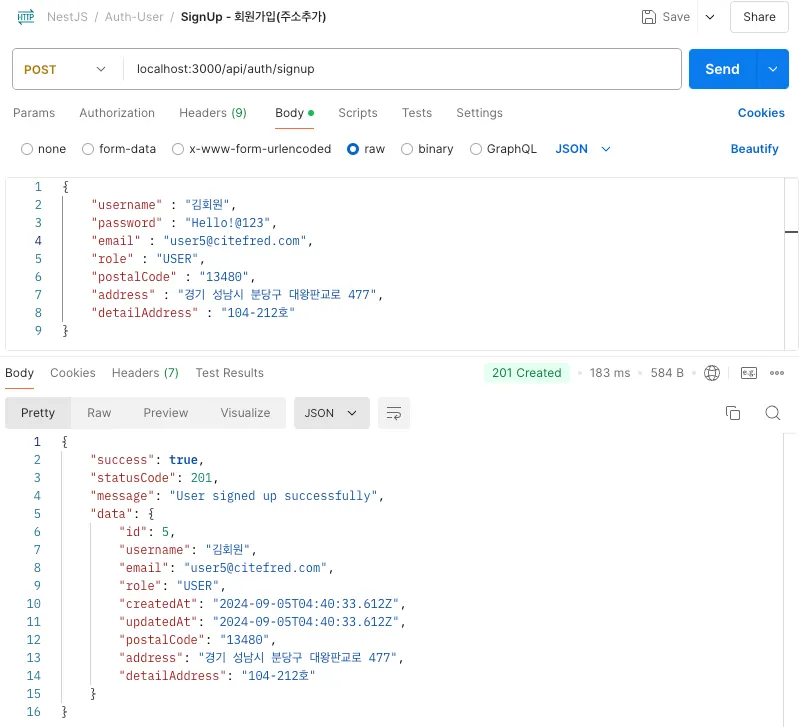Image resolution: width=799 pixels, height=727 pixels.
Task: Click the Beautify link
Action: (x=754, y=149)
